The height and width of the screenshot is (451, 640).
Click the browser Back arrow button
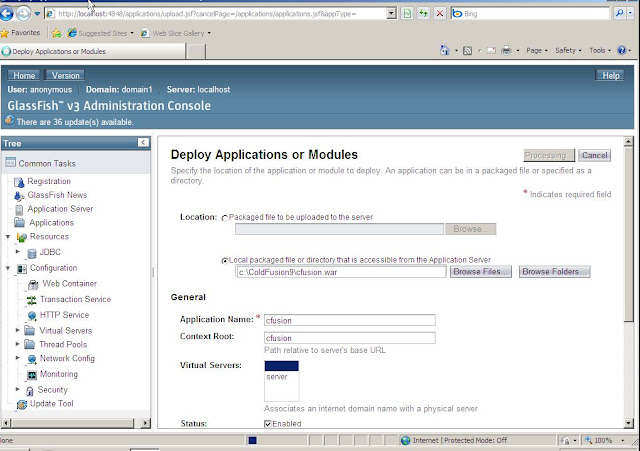click(6, 13)
